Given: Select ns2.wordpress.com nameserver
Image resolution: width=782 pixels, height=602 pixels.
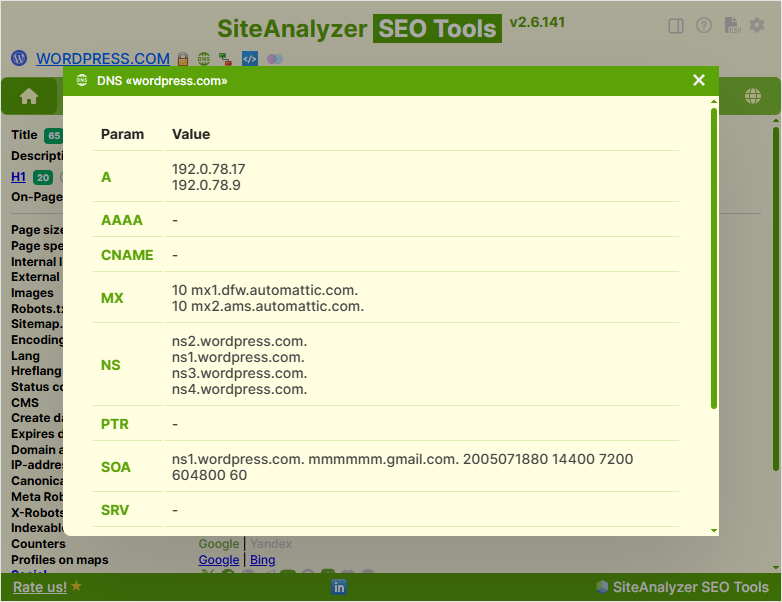Looking at the screenshot, I should pyautogui.click(x=239, y=341).
